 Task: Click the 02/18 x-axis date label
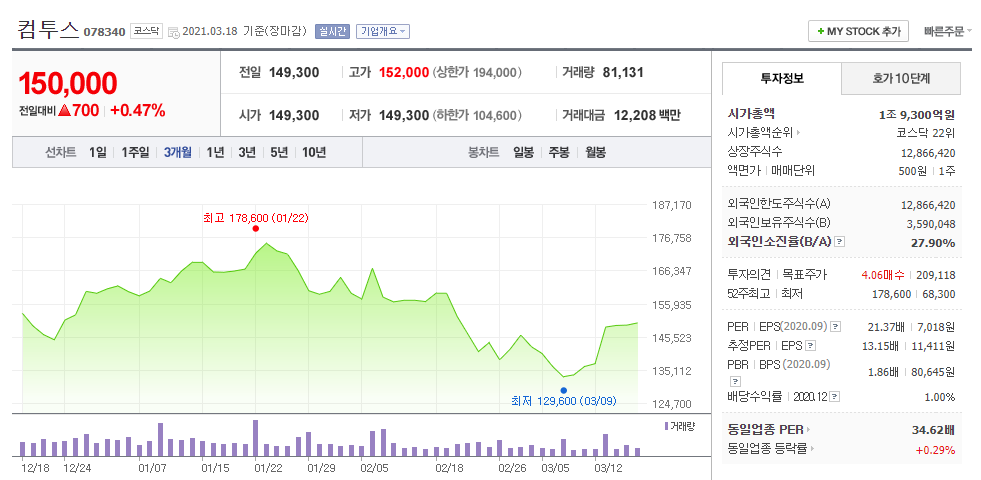coord(449,467)
